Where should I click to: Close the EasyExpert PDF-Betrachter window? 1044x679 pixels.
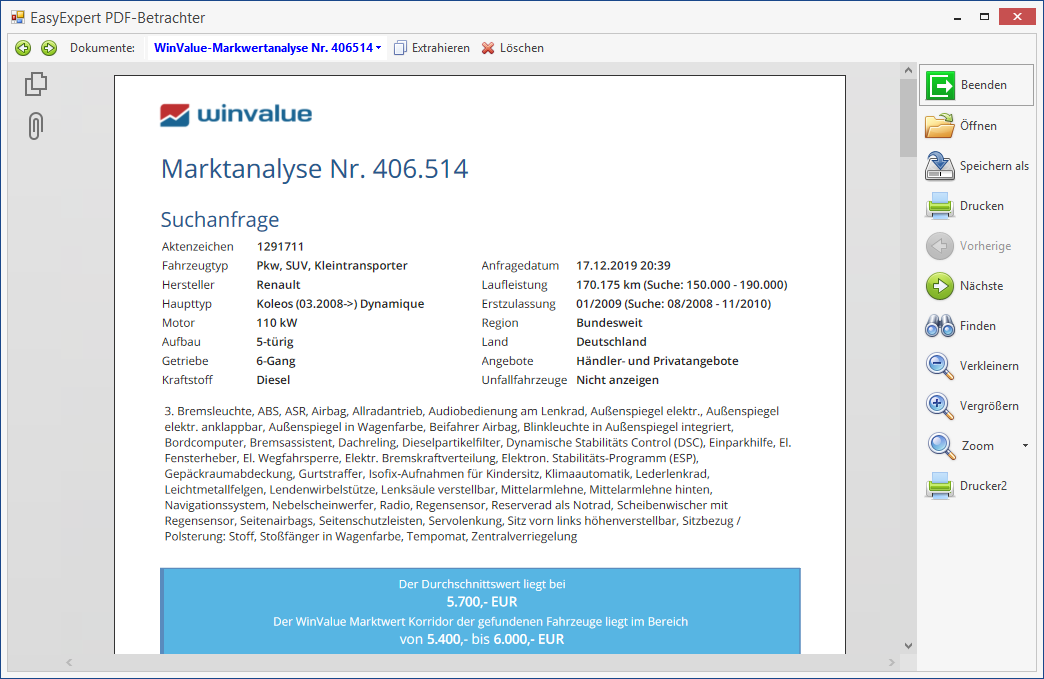(1017, 17)
